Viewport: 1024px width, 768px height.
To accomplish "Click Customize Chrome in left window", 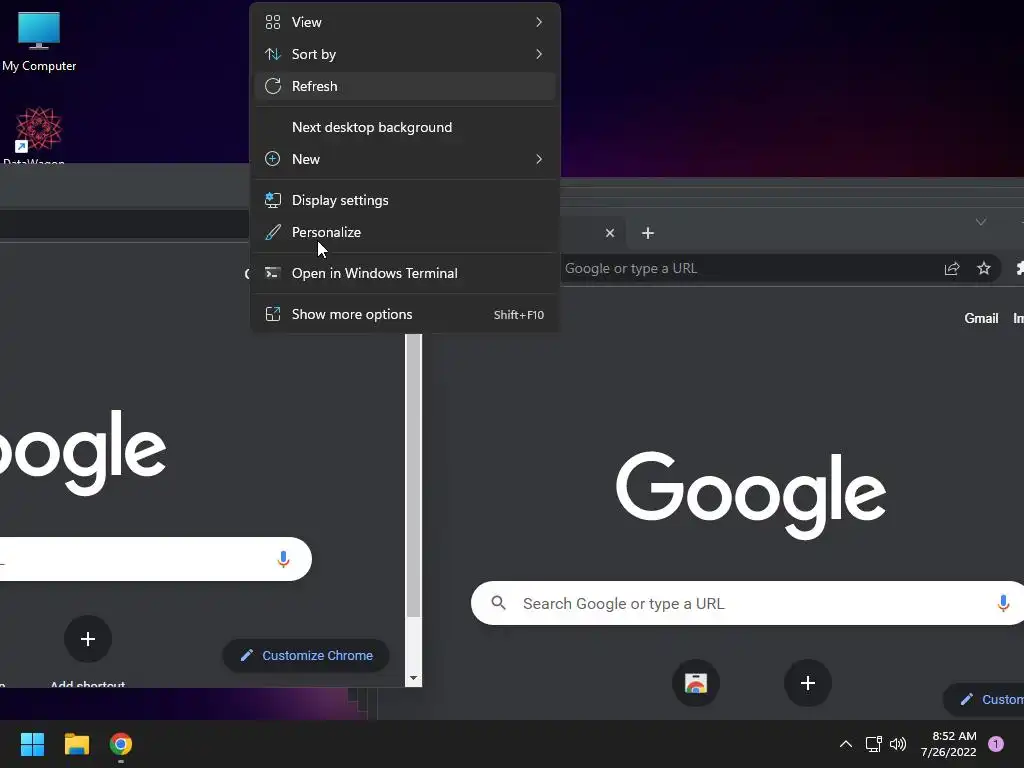I will pyautogui.click(x=306, y=655).
